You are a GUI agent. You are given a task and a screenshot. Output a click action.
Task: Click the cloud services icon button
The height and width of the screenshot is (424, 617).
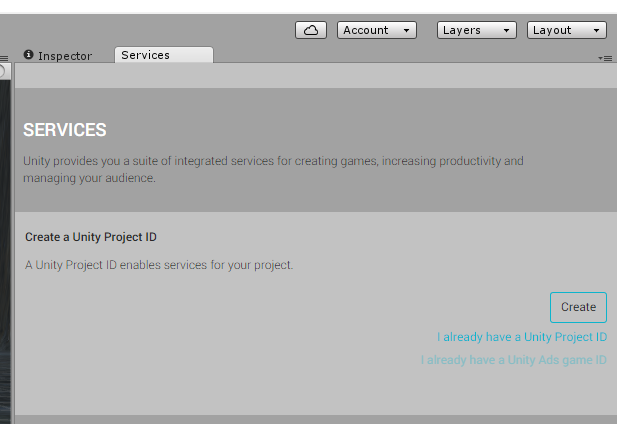click(x=311, y=30)
